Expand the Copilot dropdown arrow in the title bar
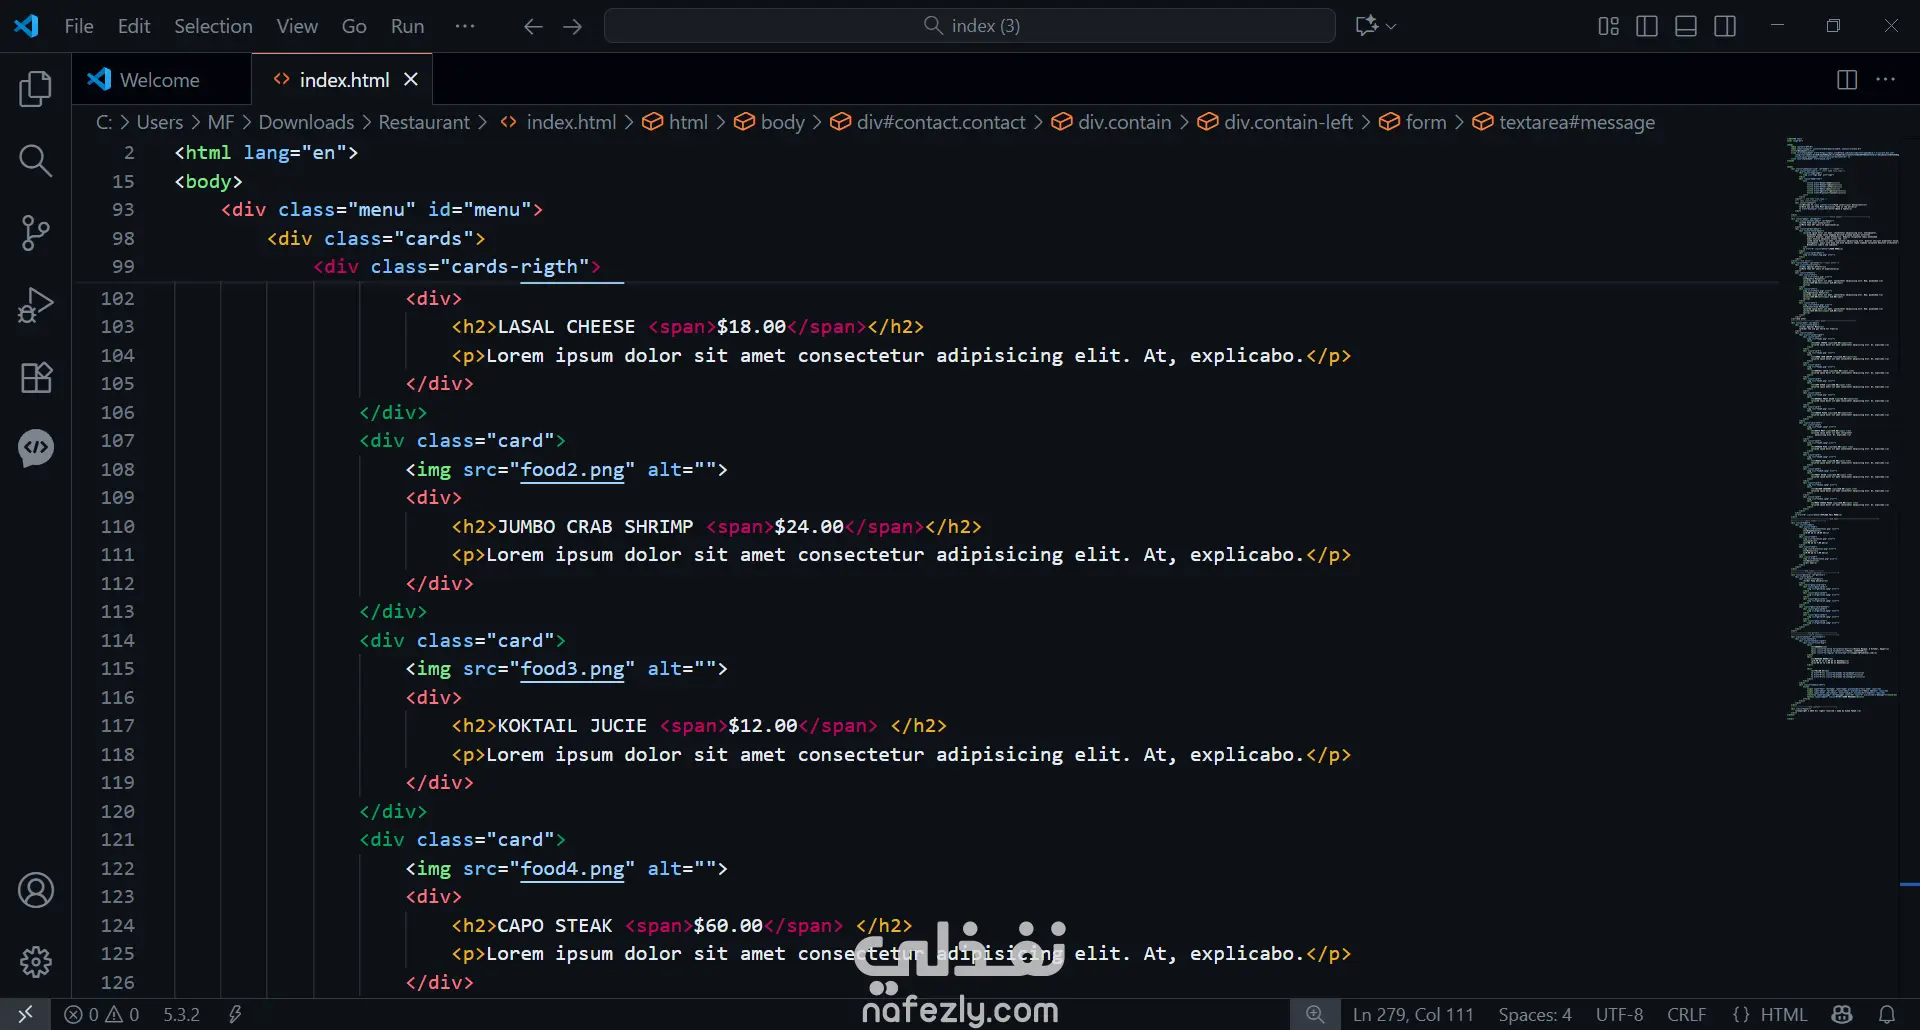The width and height of the screenshot is (1920, 1030). tap(1391, 26)
